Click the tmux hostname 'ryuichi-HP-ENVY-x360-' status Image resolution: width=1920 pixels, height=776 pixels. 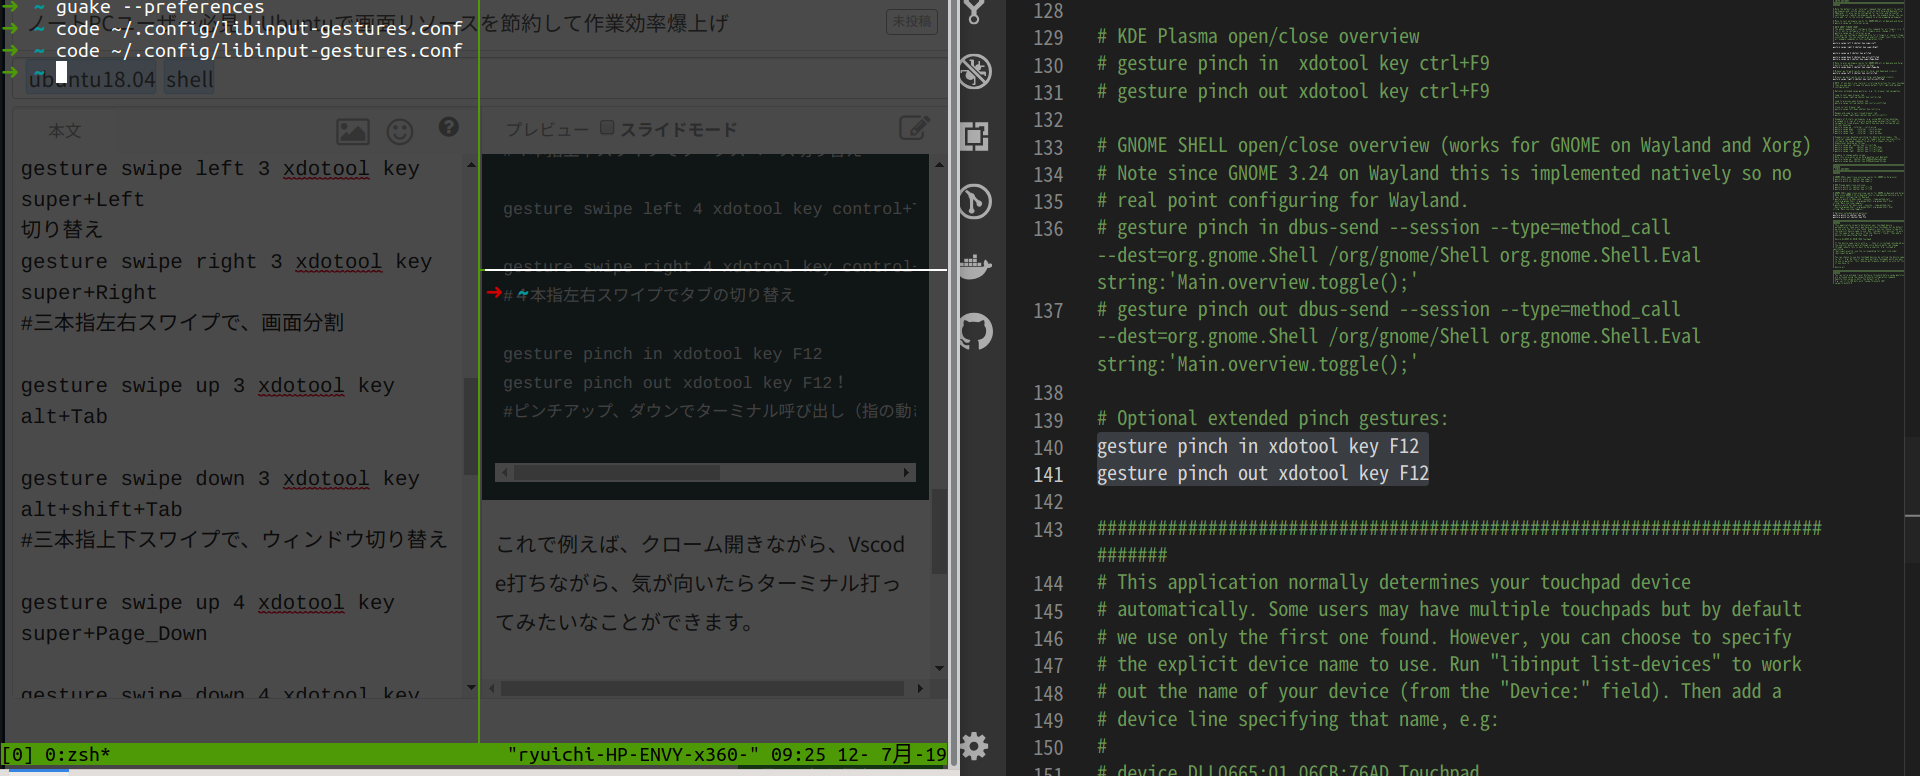pyautogui.click(x=634, y=755)
